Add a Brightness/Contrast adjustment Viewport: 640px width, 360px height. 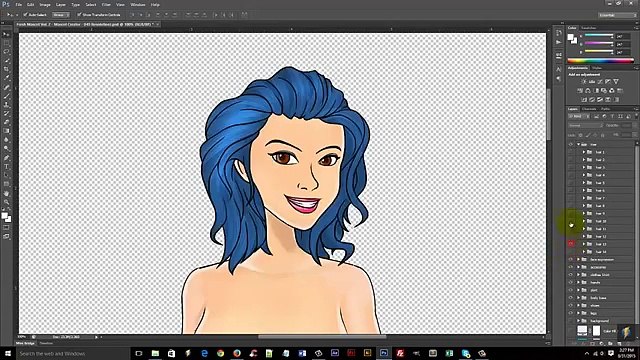click(x=584, y=82)
